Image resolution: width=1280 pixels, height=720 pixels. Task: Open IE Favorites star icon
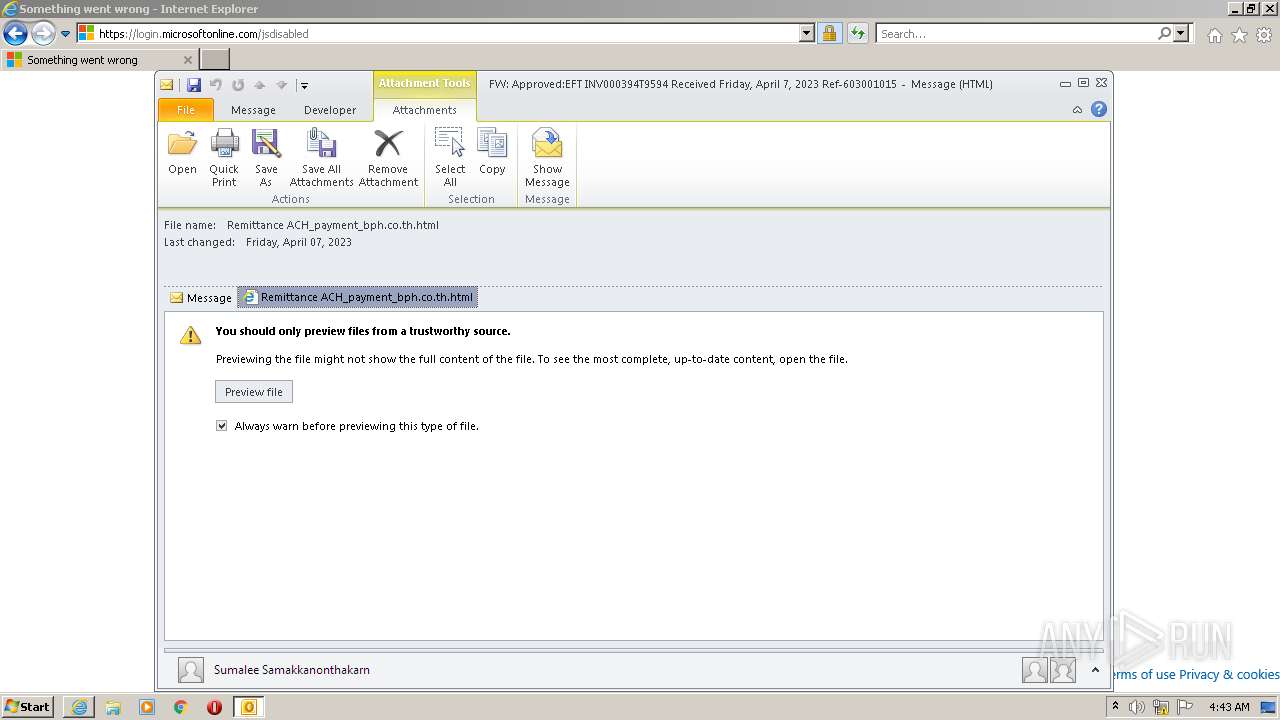[1239, 35]
